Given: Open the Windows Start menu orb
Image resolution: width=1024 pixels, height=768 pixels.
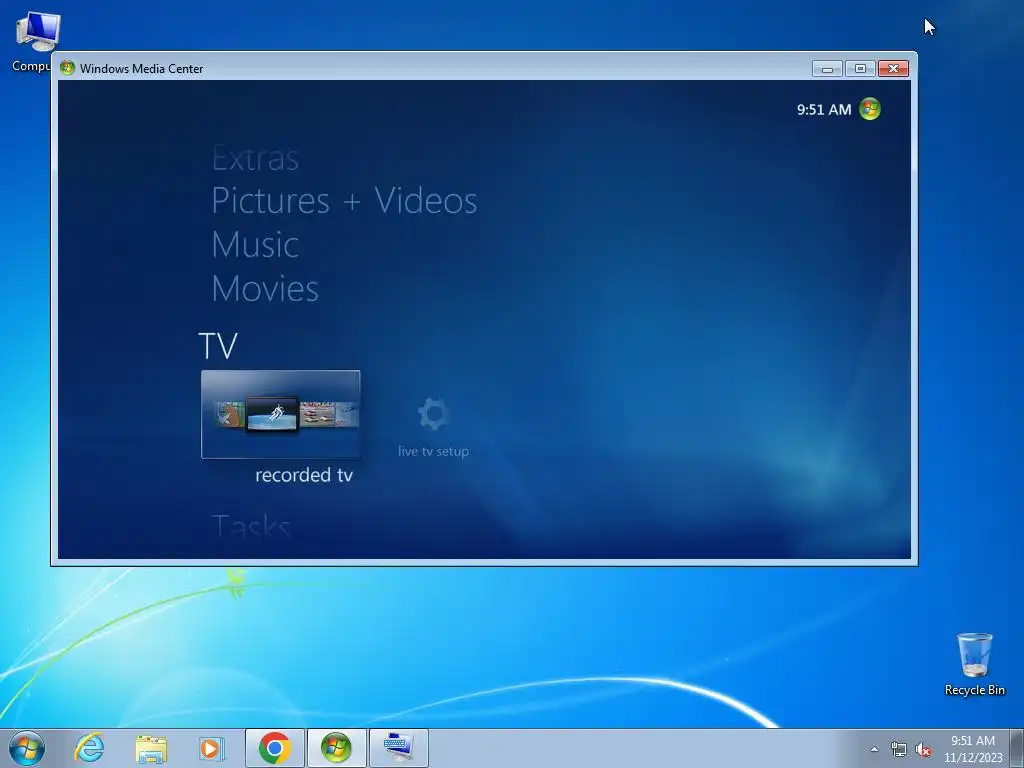Looking at the screenshot, I should pos(27,748).
